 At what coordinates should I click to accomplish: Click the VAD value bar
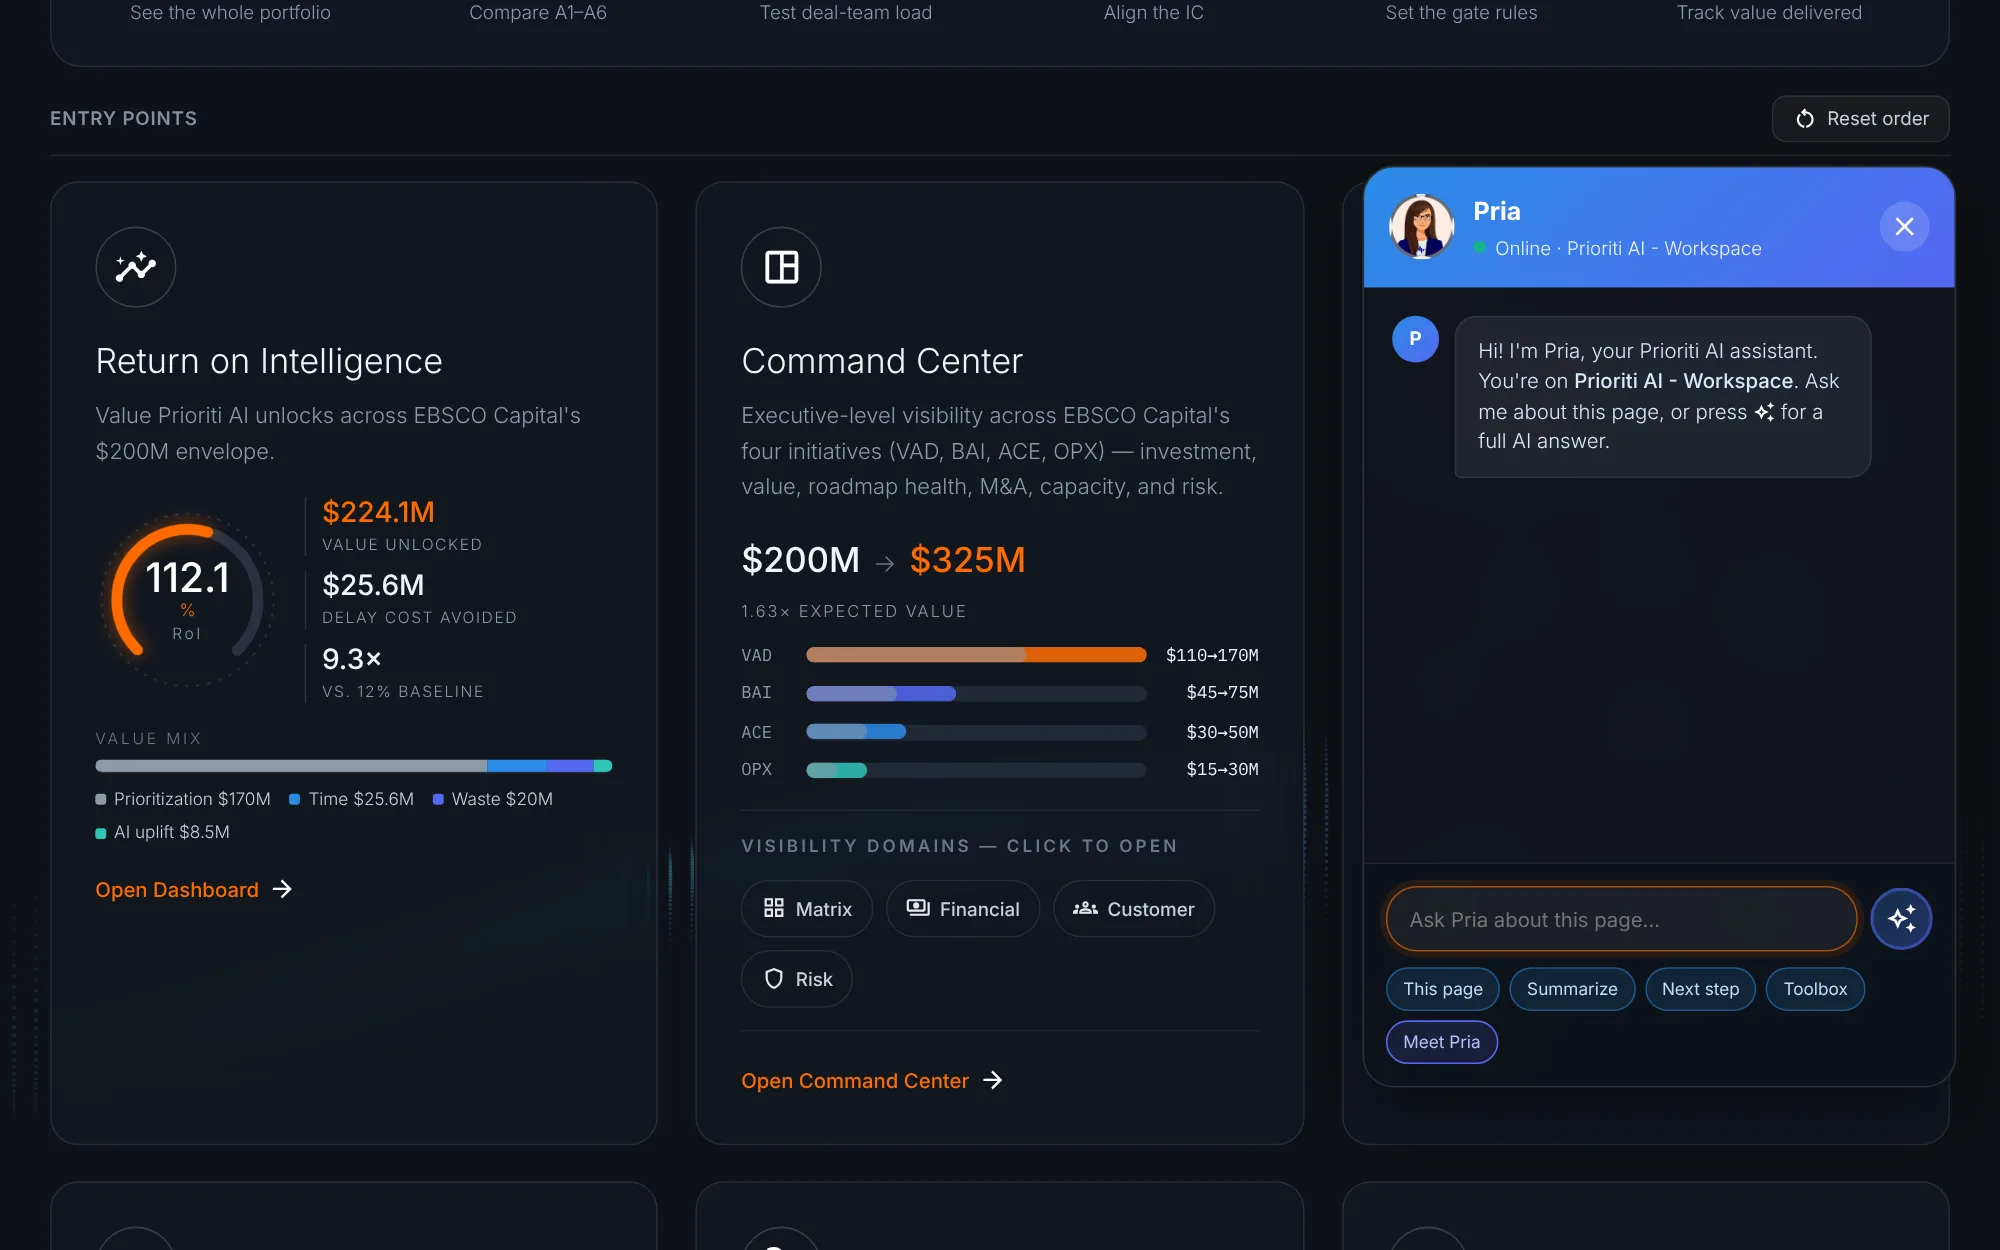click(976, 655)
